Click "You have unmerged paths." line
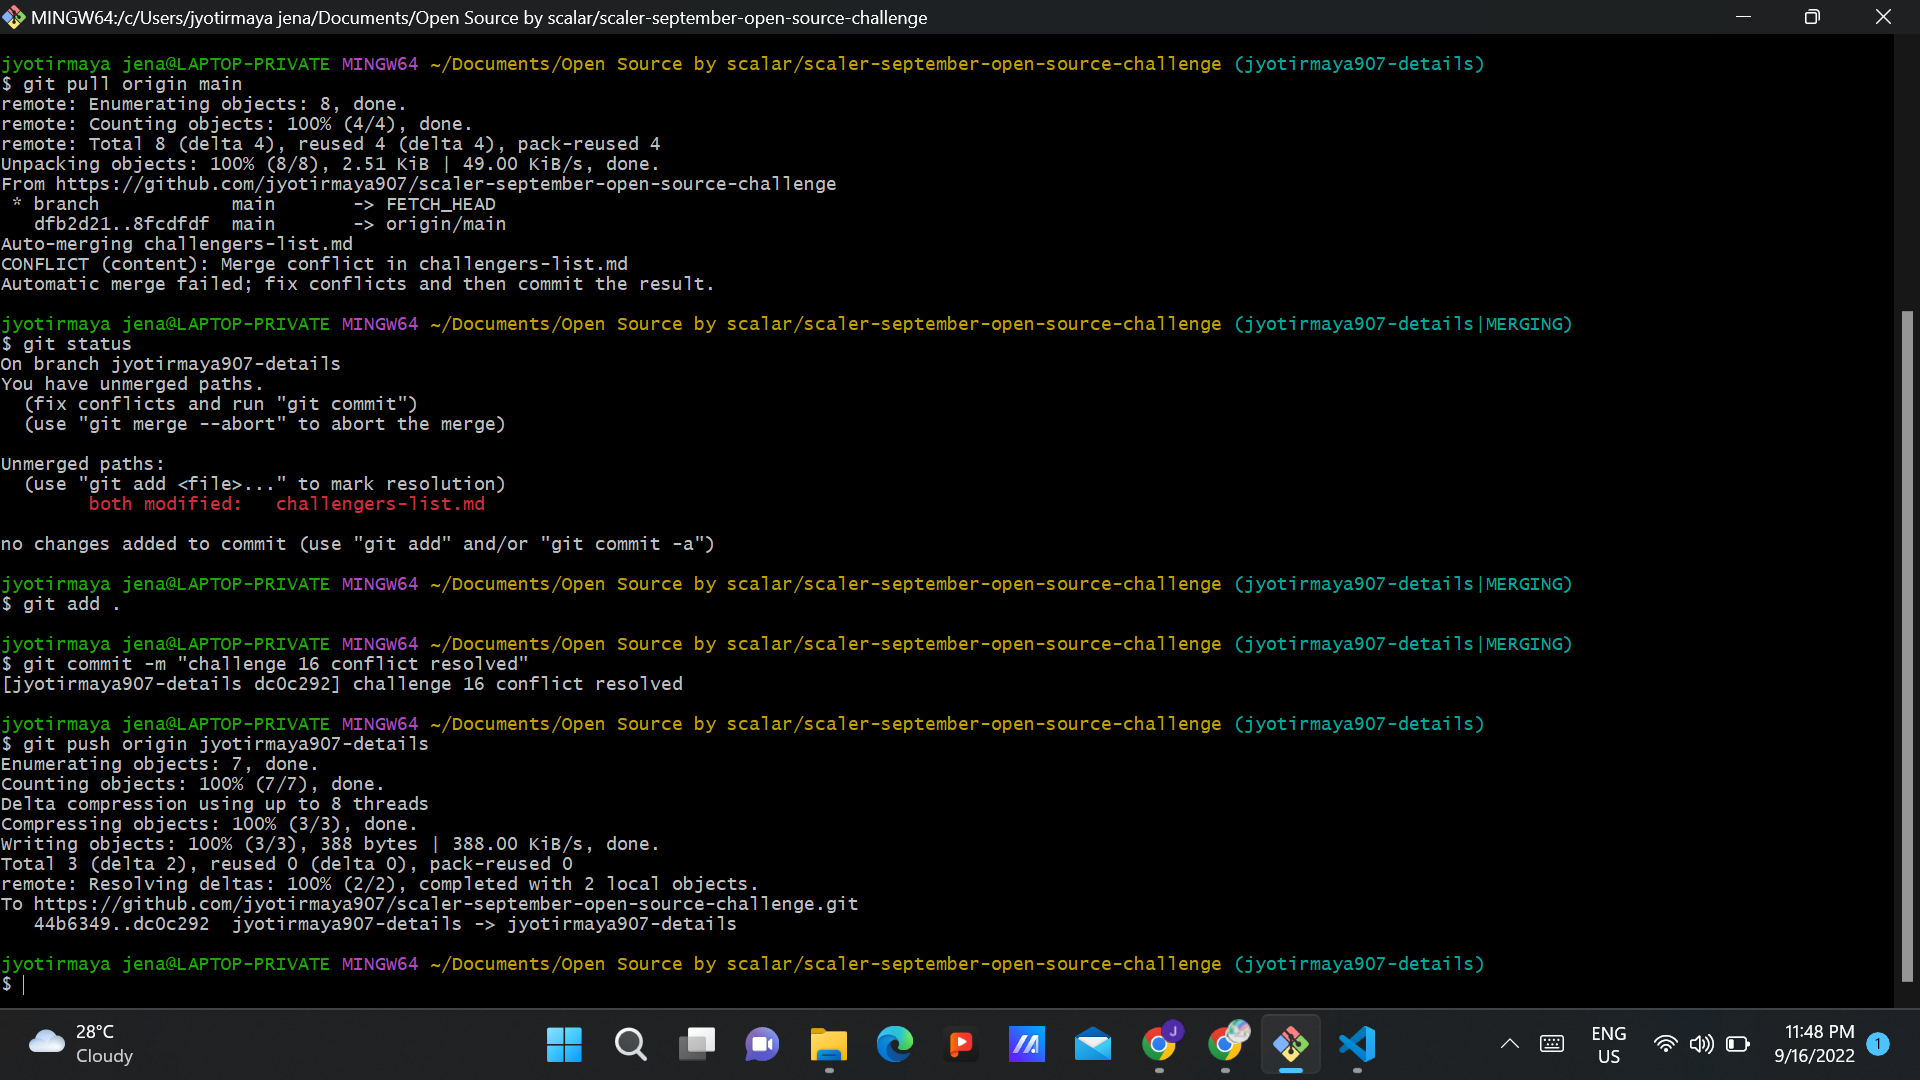 click(132, 384)
